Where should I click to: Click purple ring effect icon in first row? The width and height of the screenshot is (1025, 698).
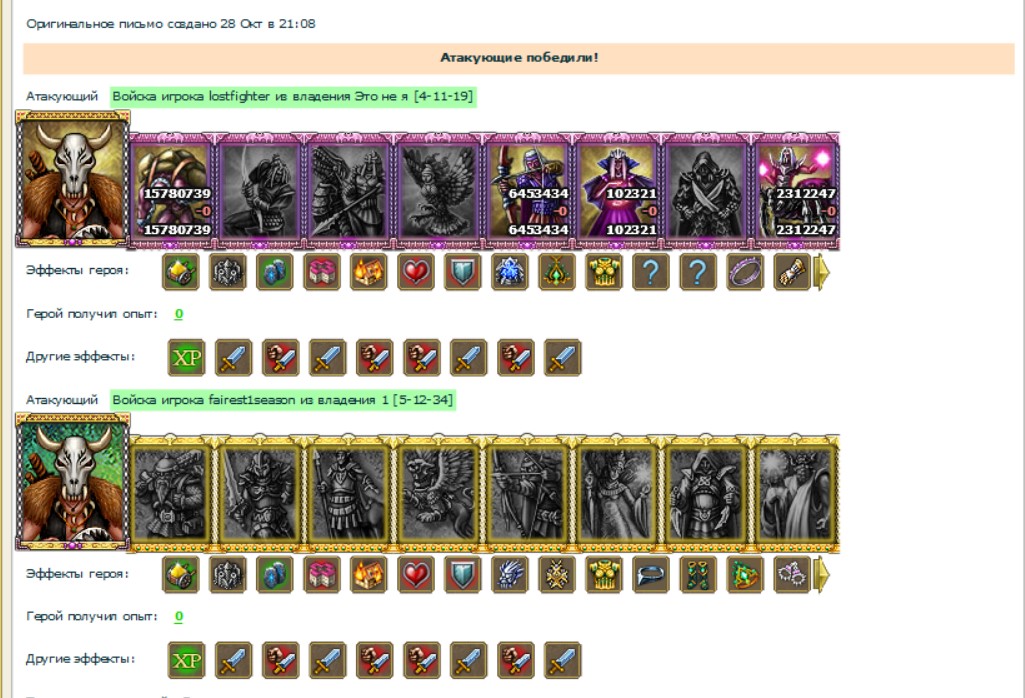[x=745, y=271]
